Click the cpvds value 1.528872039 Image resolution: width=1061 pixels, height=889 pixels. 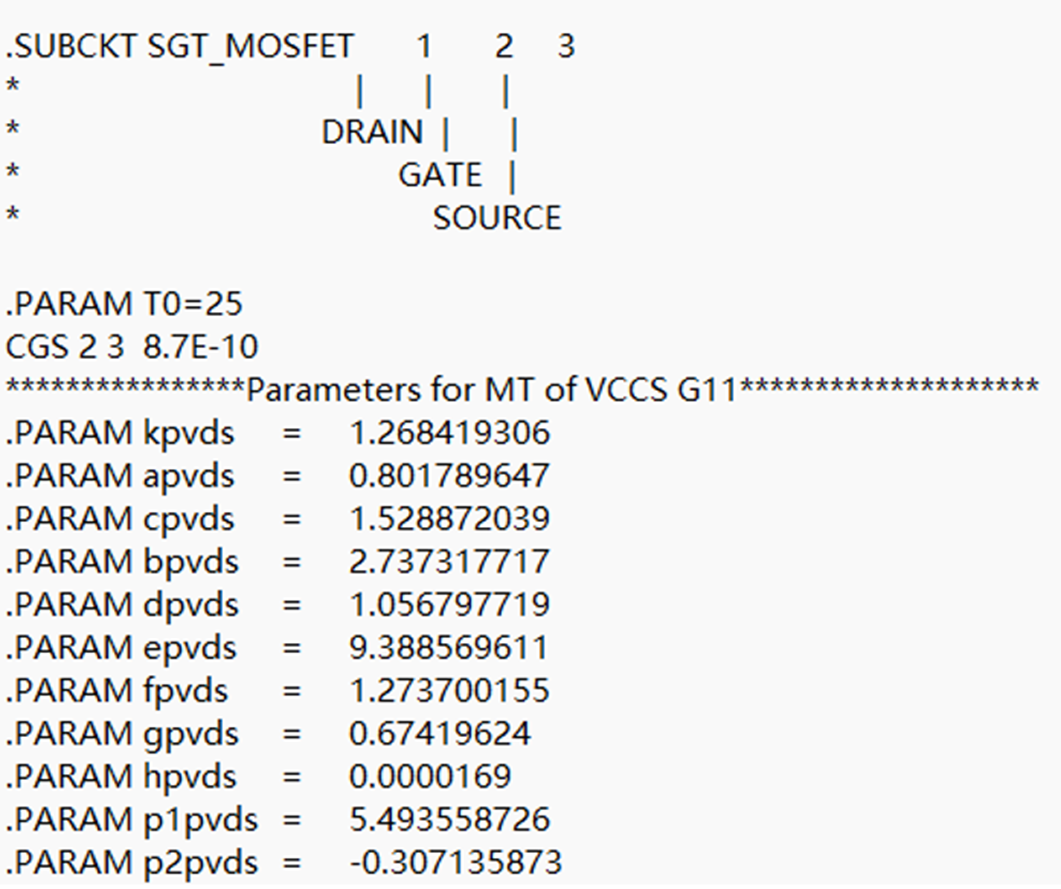[449, 519]
